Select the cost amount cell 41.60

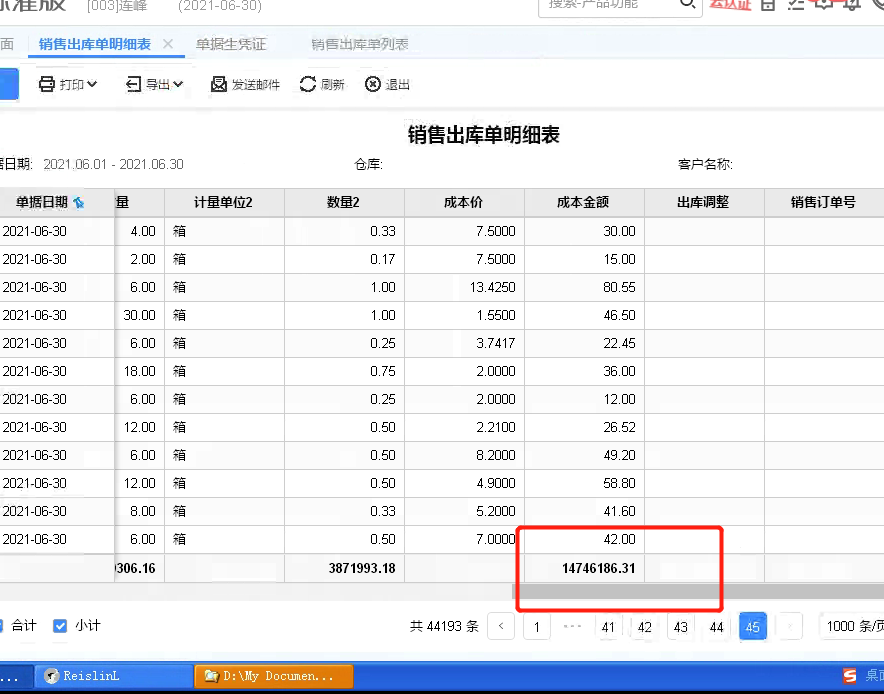pyautogui.click(x=585, y=511)
